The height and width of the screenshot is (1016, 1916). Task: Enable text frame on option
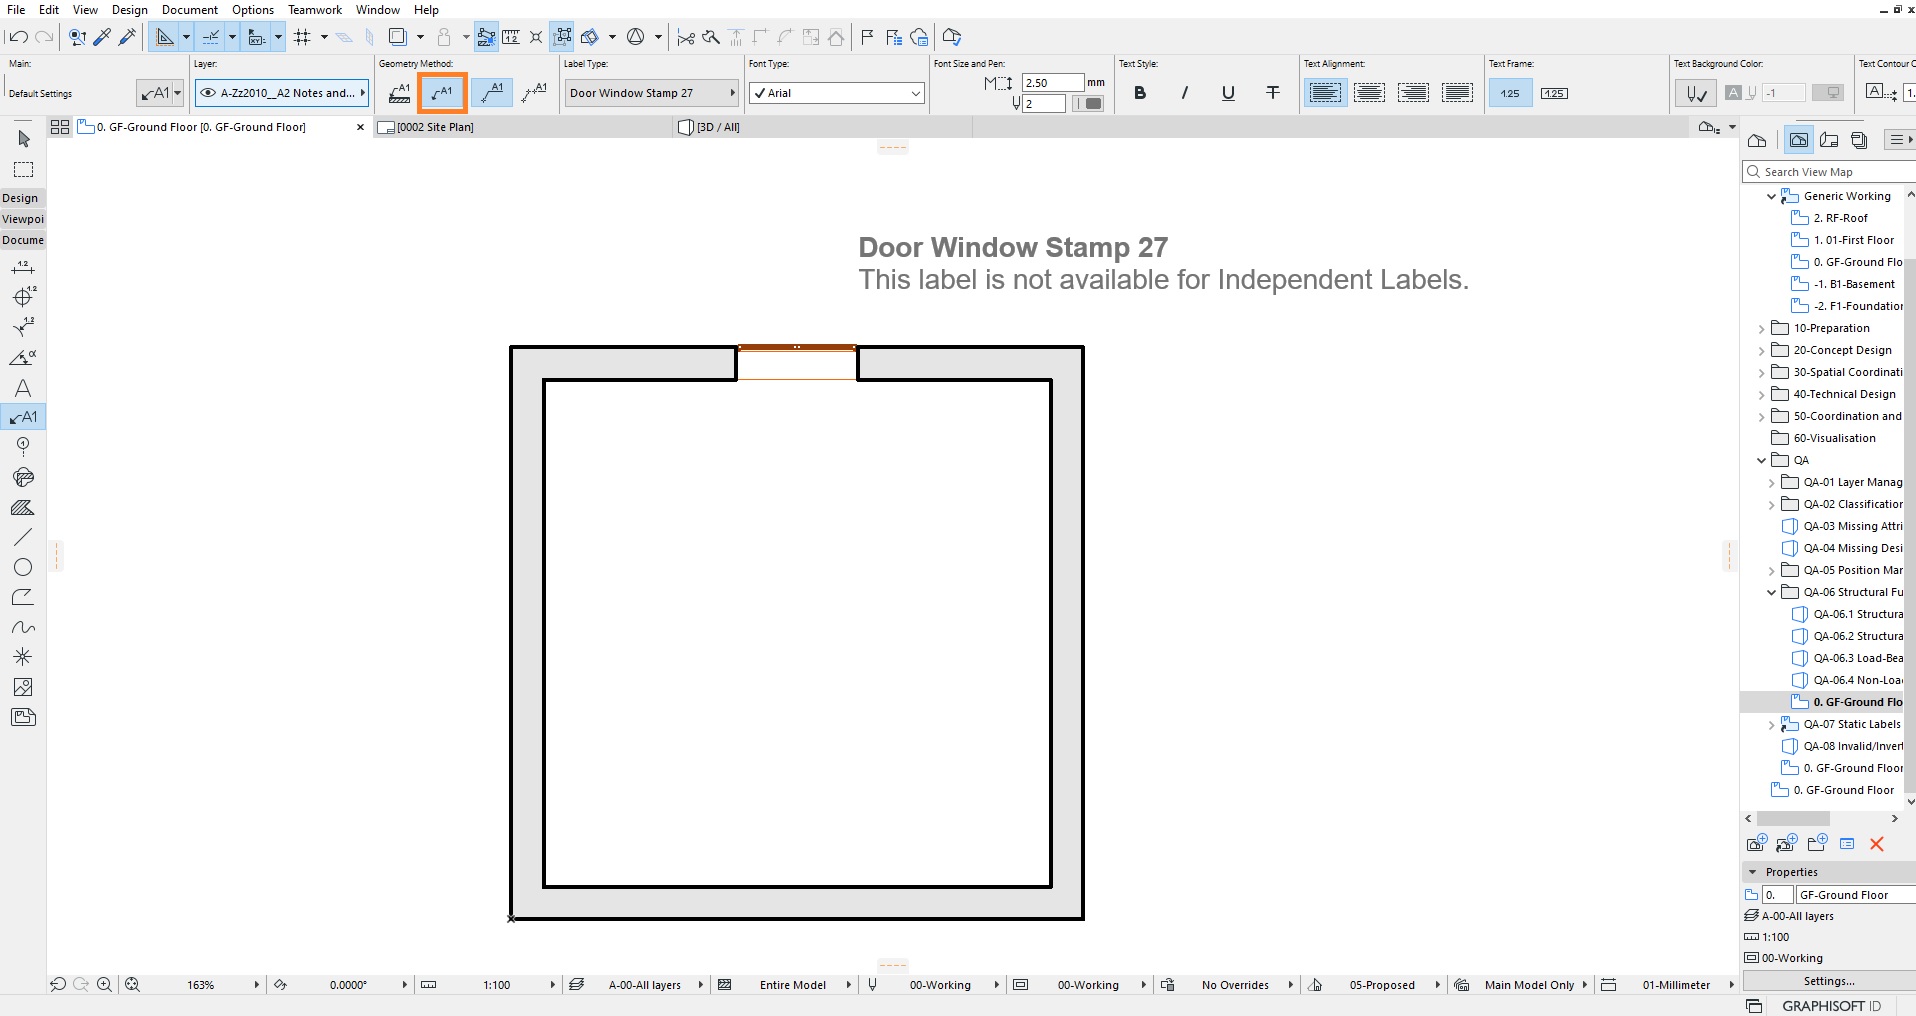(1554, 93)
